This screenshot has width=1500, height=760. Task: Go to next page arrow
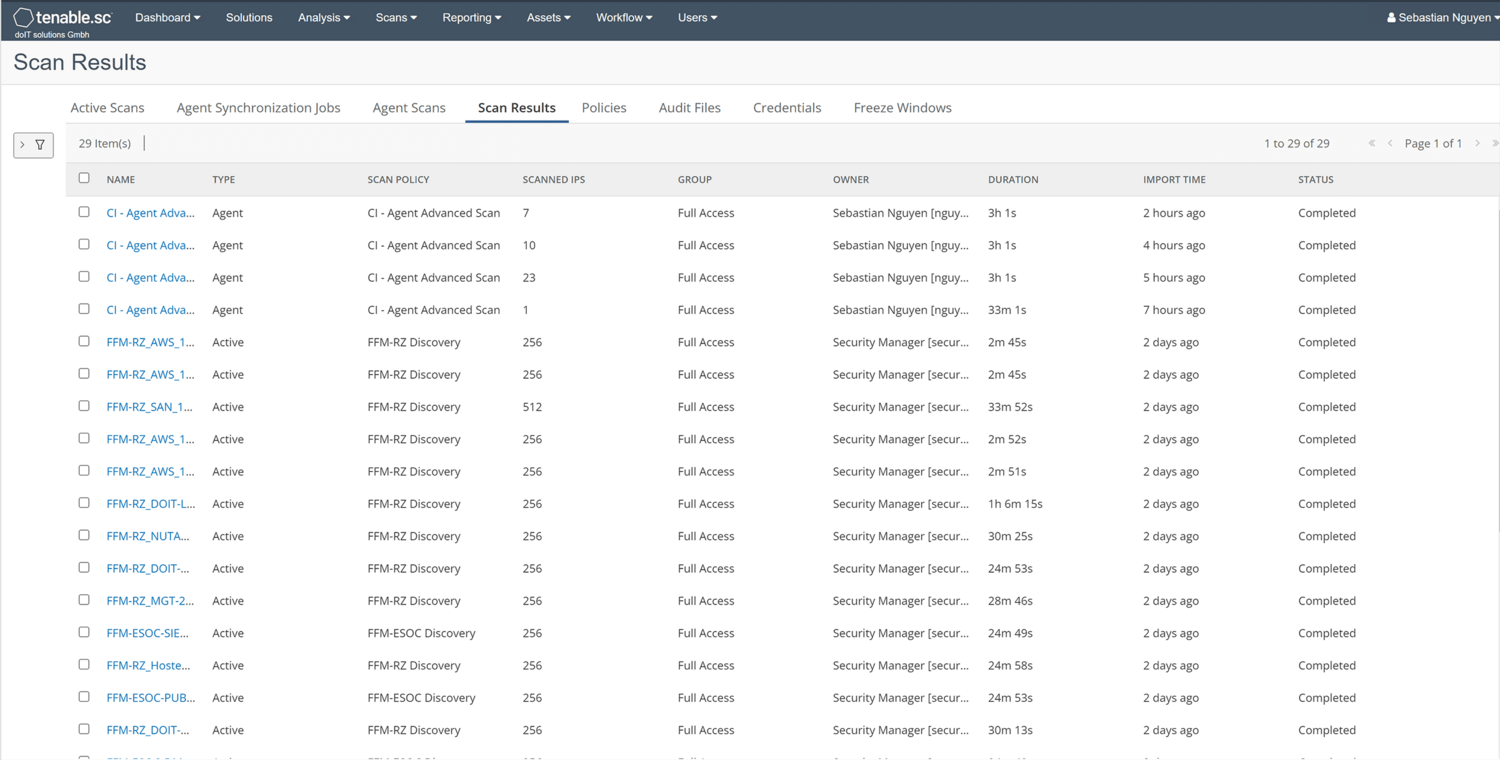pyautogui.click(x=1477, y=144)
